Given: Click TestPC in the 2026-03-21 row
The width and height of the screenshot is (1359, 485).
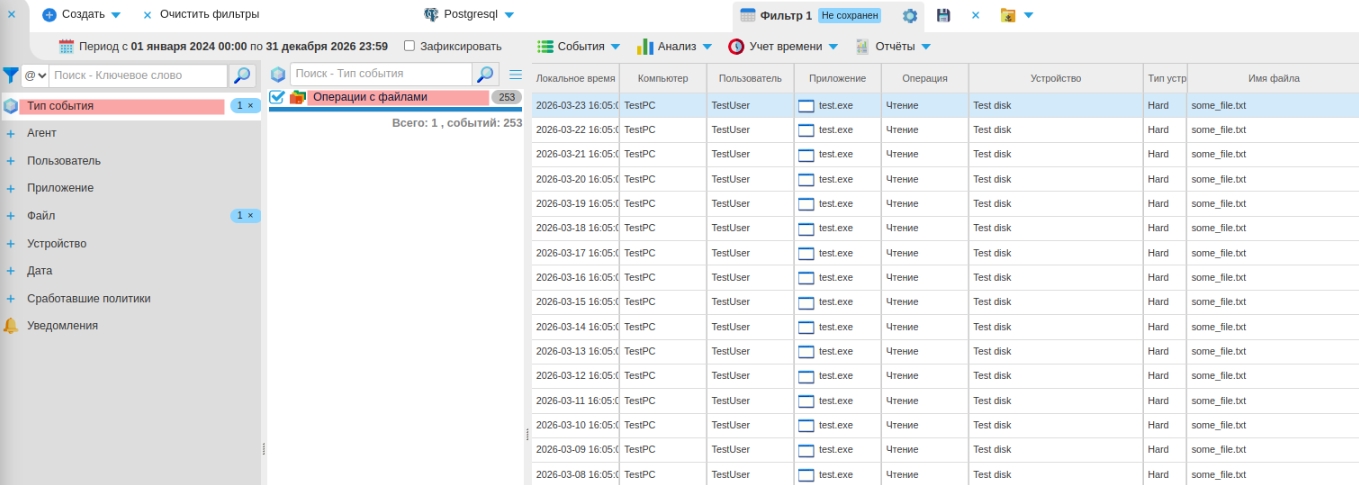Looking at the screenshot, I should tap(640, 154).
